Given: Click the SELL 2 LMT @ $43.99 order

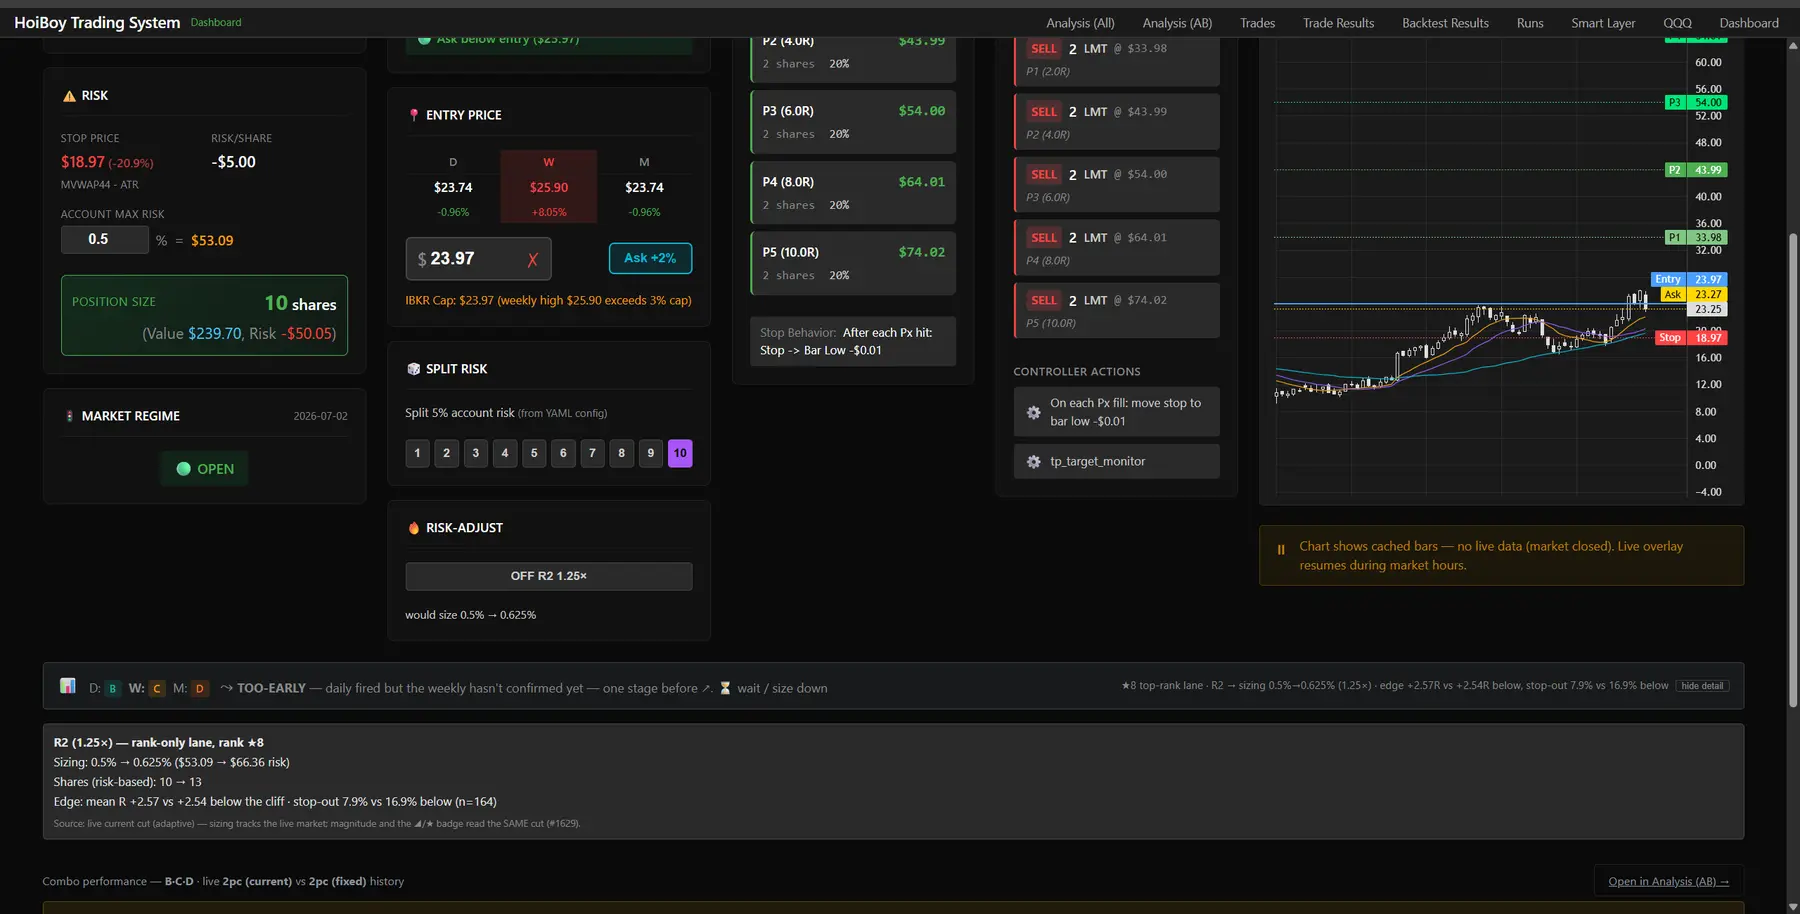Looking at the screenshot, I should tap(1117, 121).
